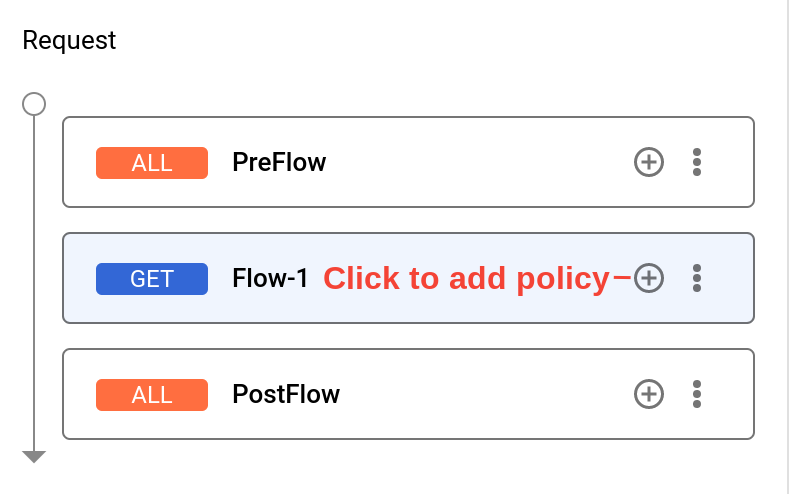
Task: Click empty space in the PreFlow card
Action: point(480,162)
